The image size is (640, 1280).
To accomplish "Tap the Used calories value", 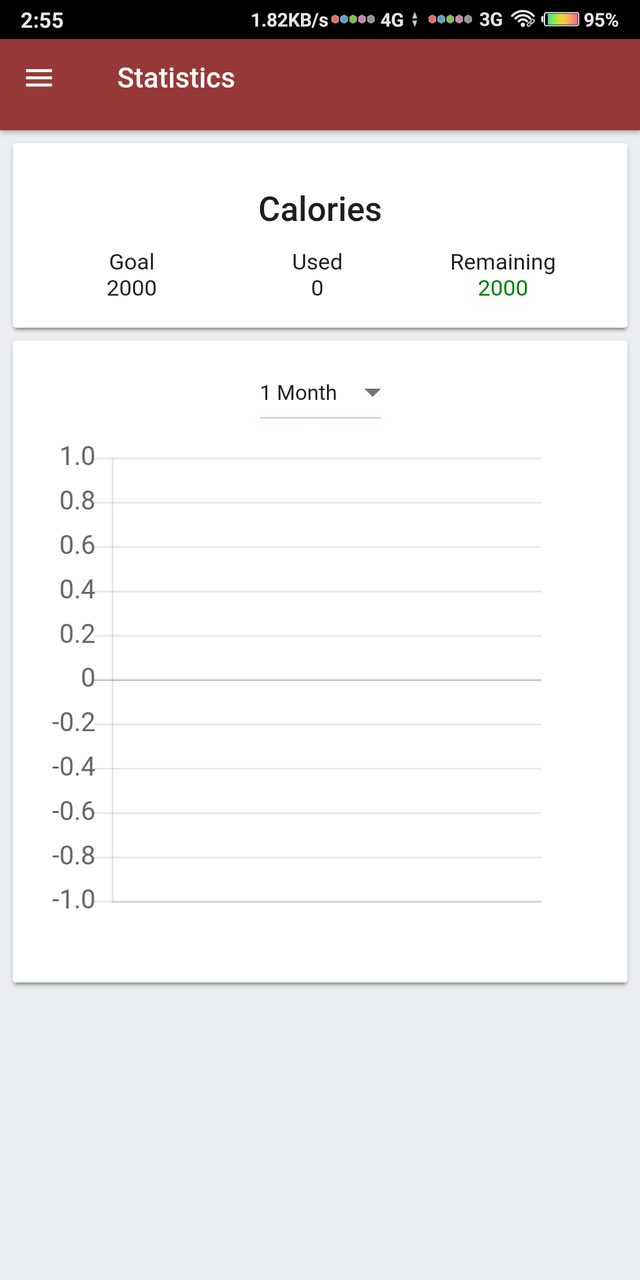I will pyautogui.click(x=317, y=289).
